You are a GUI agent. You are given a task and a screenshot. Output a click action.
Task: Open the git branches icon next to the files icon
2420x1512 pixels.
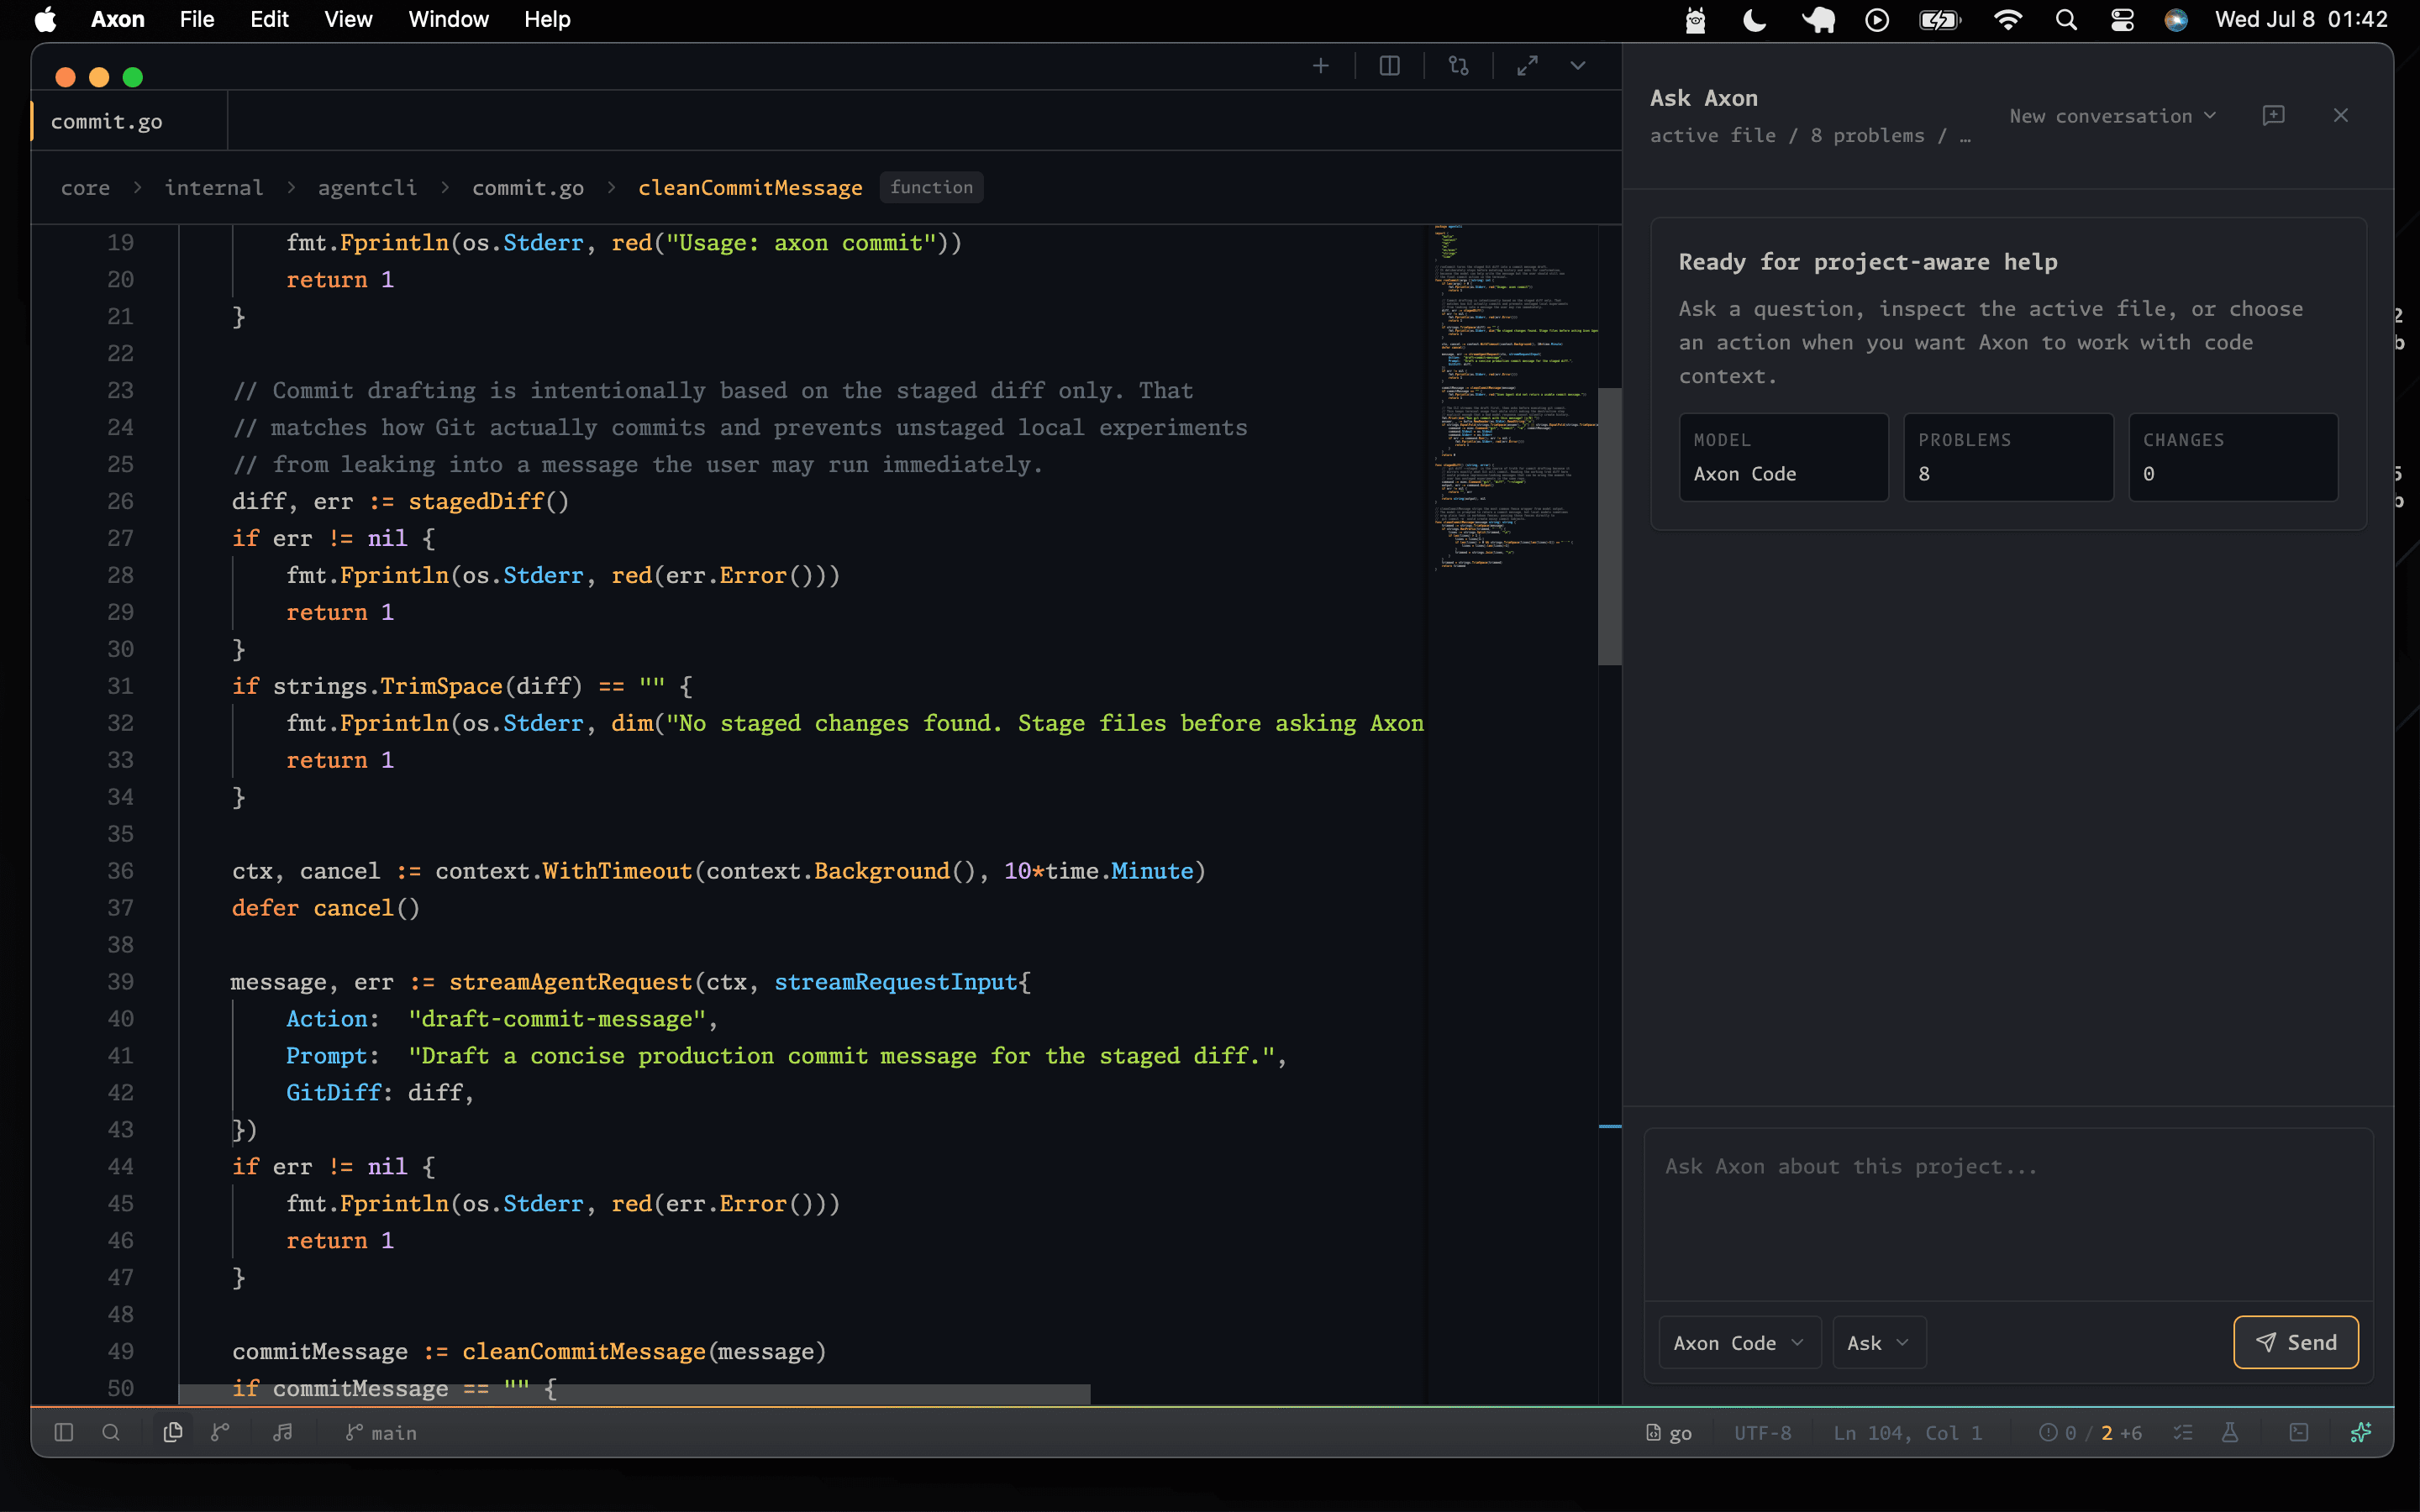coord(221,1432)
